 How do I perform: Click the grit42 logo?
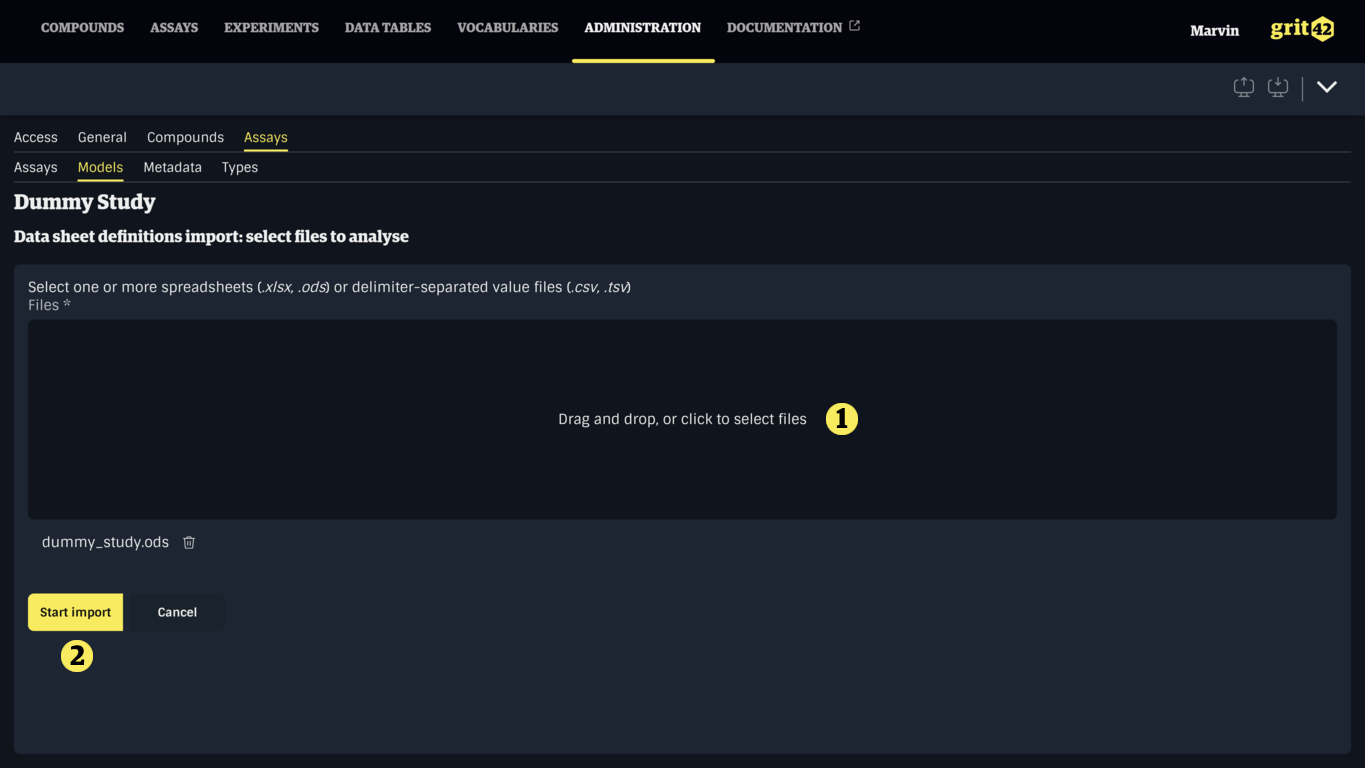[x=1301, y=29]
